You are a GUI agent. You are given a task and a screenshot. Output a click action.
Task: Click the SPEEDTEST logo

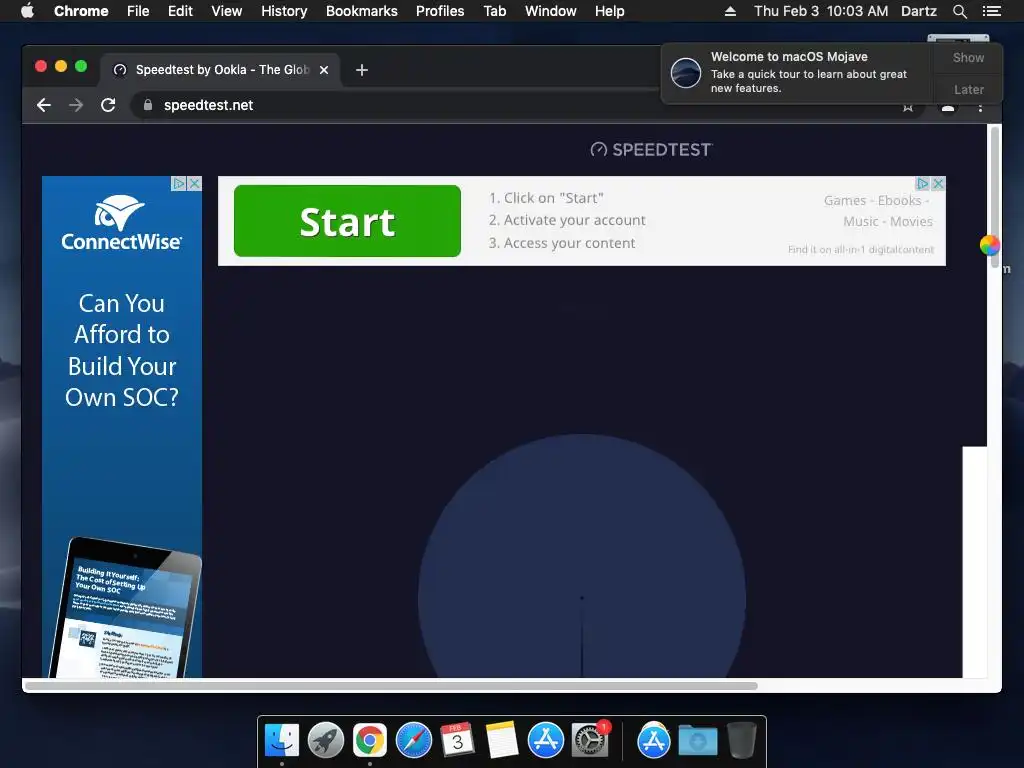click(x=651, y=150)
